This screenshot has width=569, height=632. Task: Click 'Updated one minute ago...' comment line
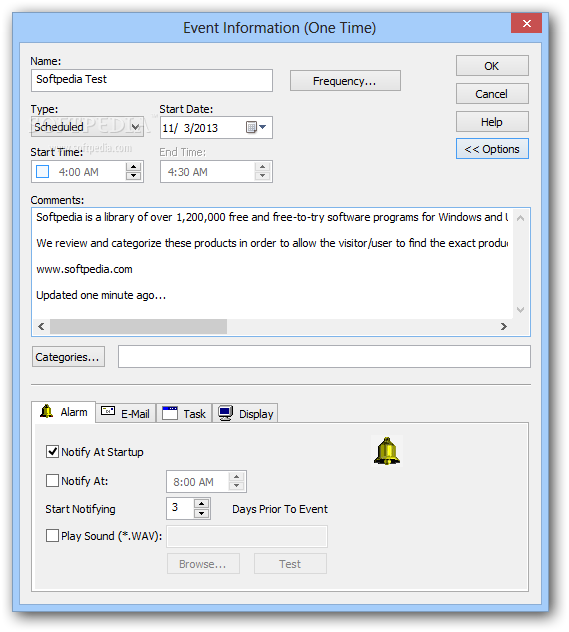coord(101,295)
